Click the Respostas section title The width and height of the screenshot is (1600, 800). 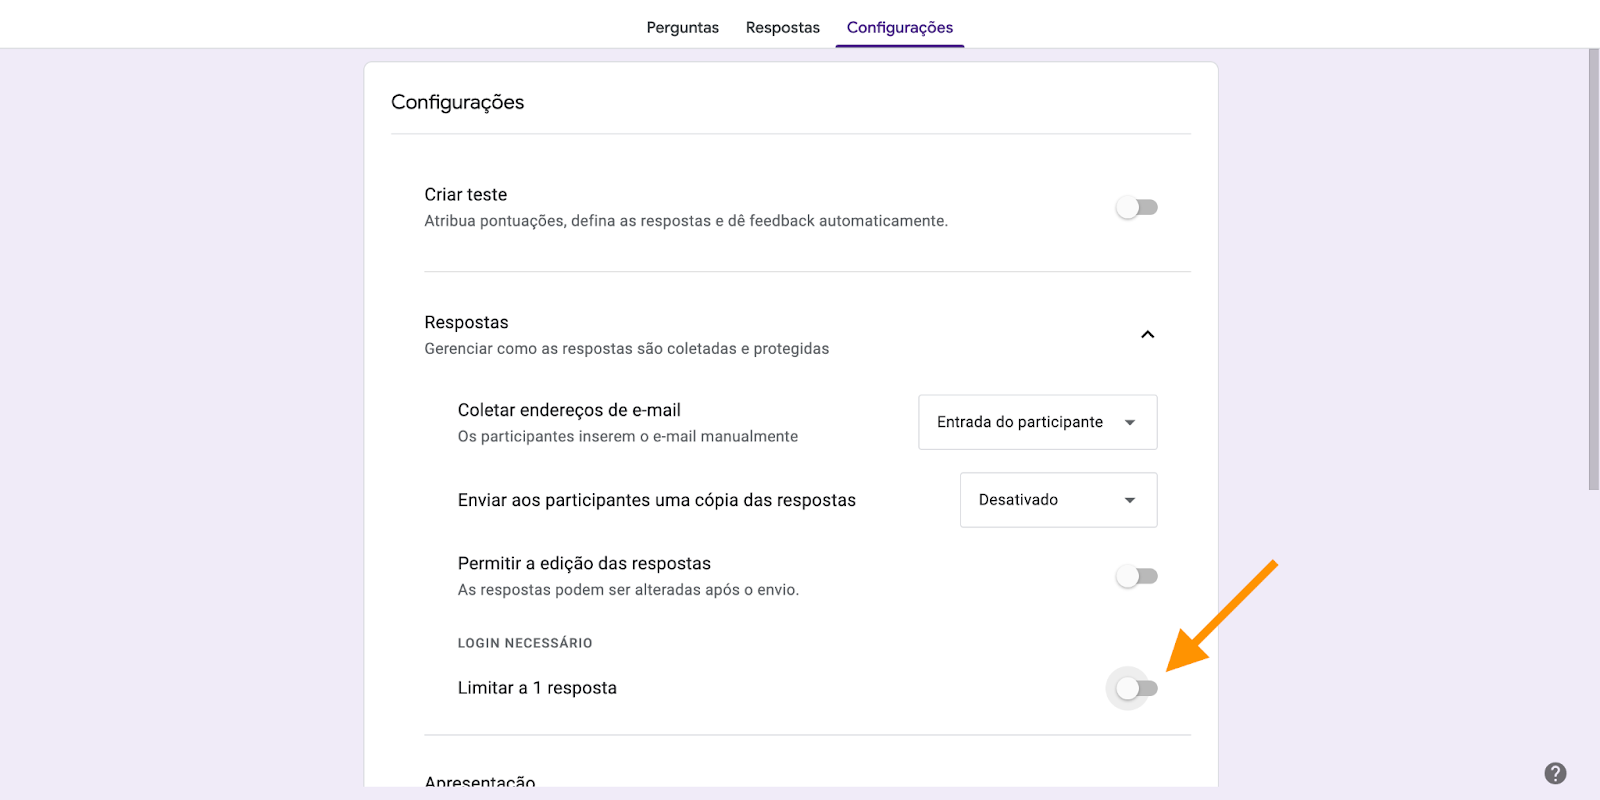(x=466, y=322)
